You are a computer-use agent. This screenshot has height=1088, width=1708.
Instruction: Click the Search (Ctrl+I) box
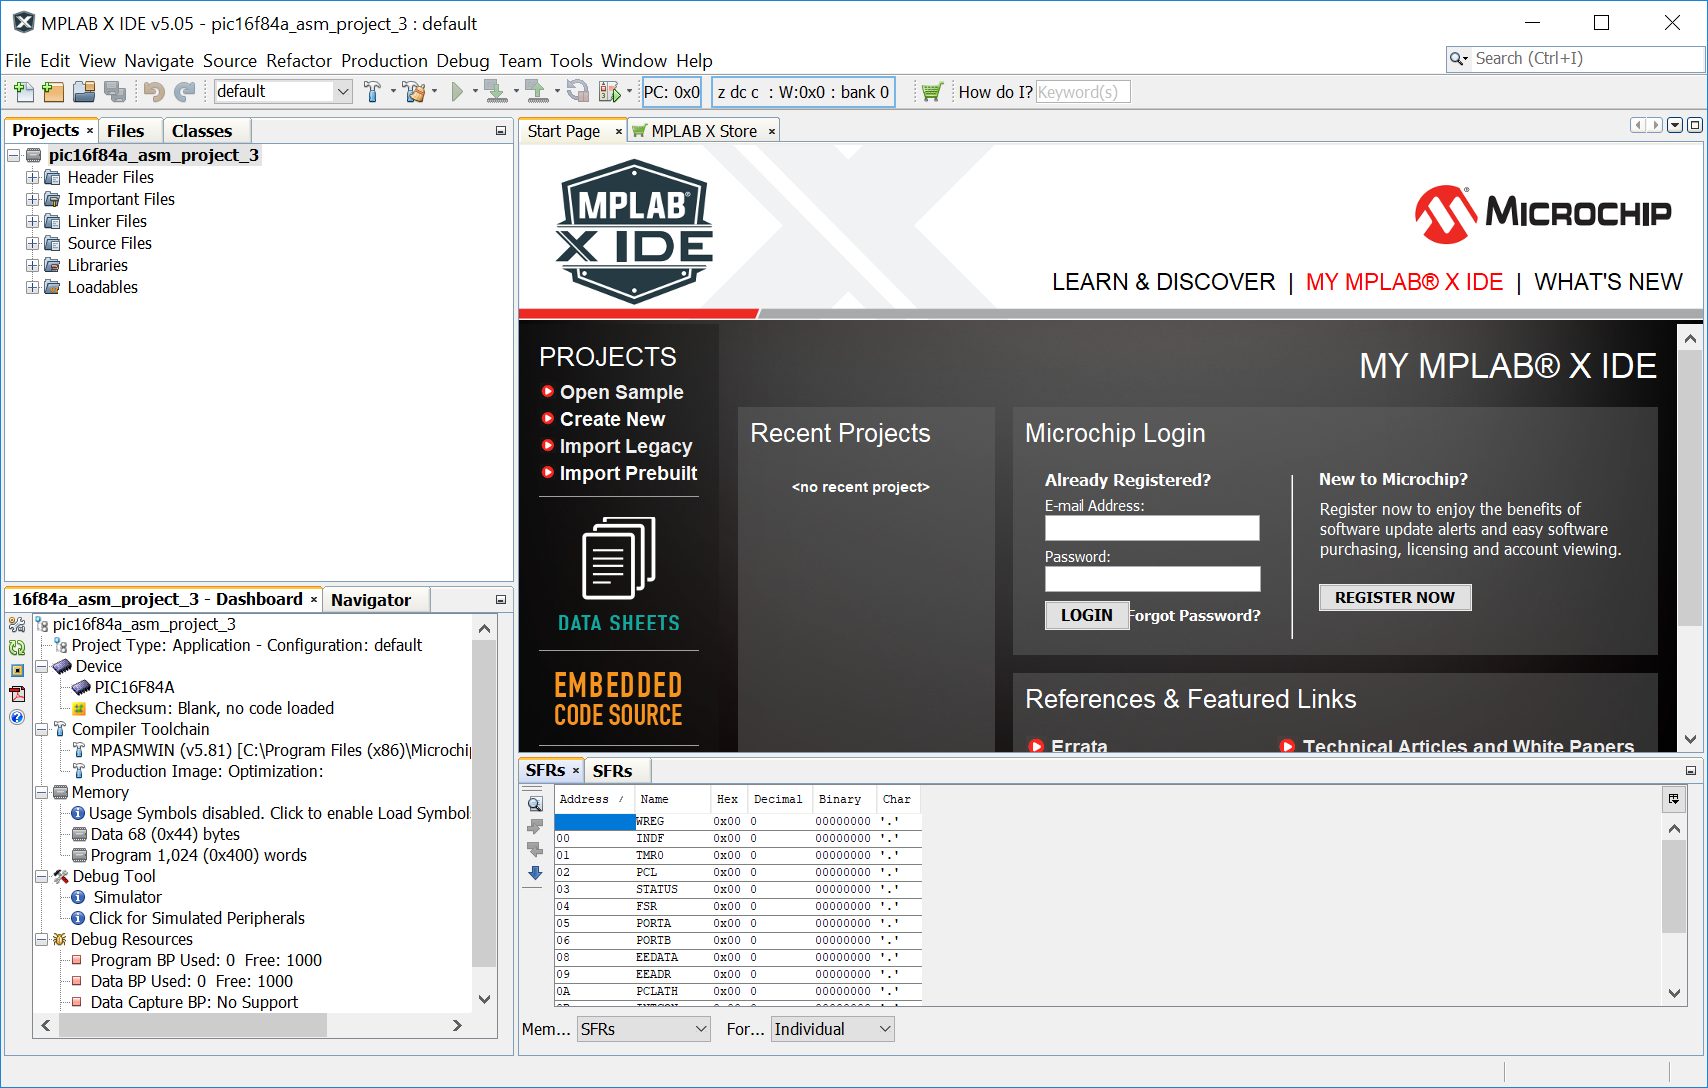[x=1575, y=59]
